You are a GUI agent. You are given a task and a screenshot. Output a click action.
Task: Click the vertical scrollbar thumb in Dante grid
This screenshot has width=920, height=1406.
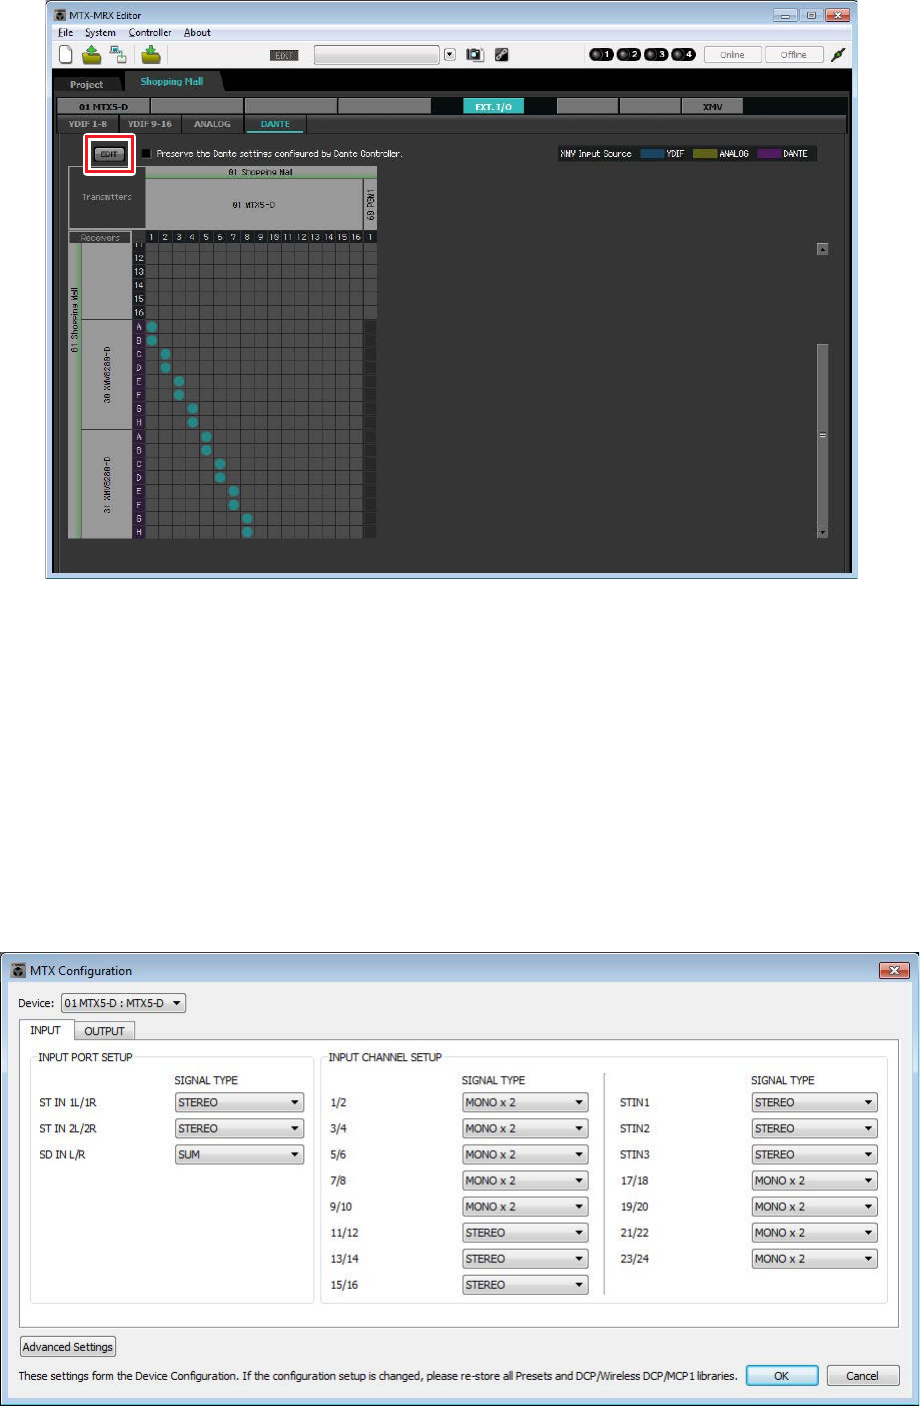point(823,435)
